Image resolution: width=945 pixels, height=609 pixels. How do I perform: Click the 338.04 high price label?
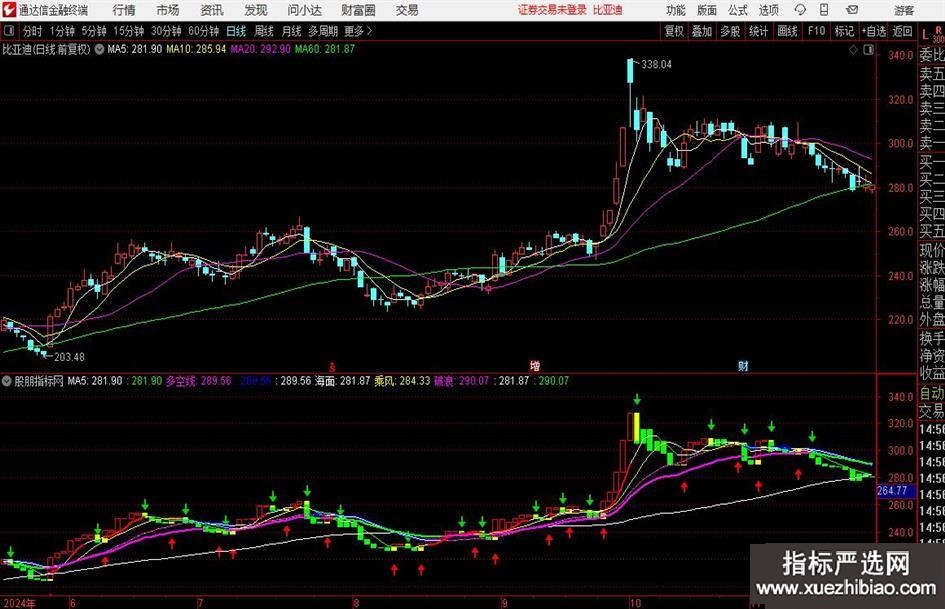coord(656,65)
